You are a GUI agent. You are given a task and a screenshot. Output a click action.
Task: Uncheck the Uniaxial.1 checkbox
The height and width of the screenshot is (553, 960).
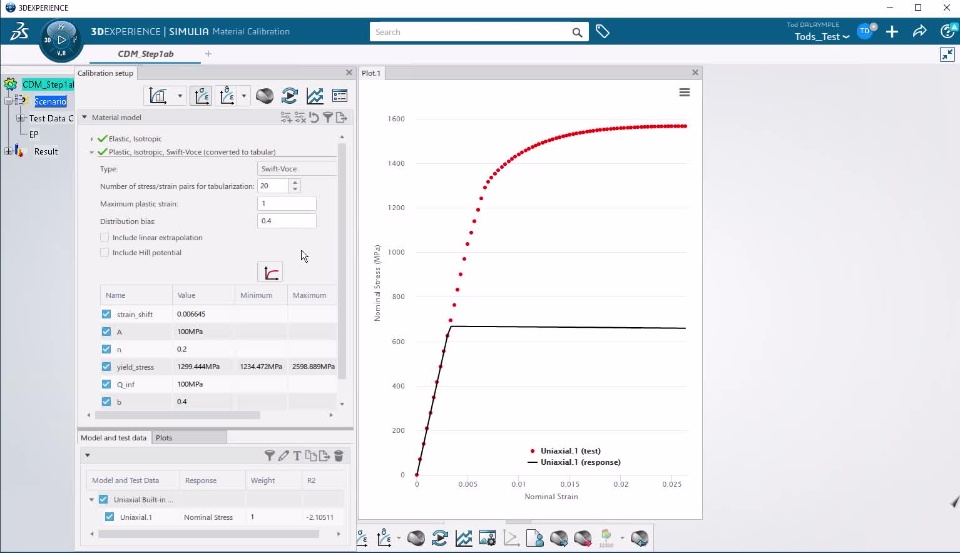coord(110,517)
